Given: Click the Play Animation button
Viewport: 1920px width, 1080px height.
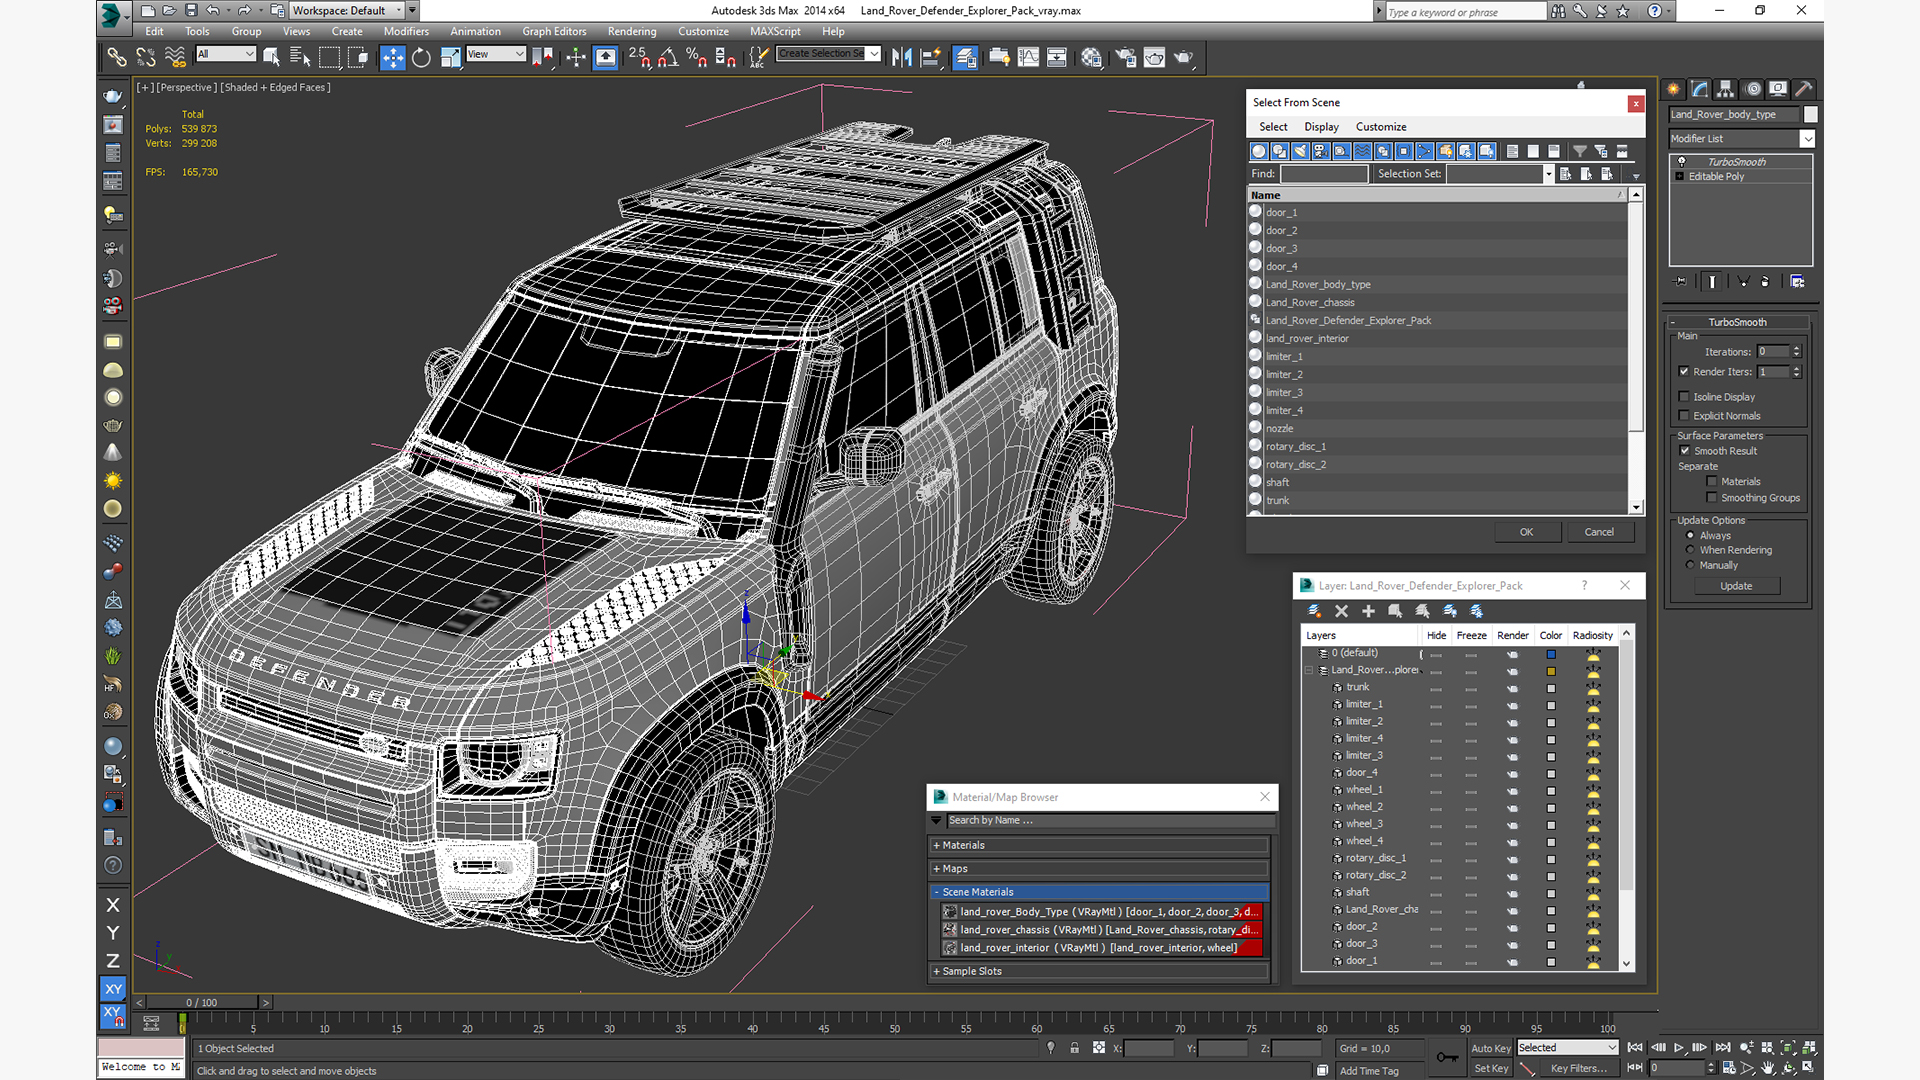Looking at the screenshot, I should [x=1678, y=1047].
